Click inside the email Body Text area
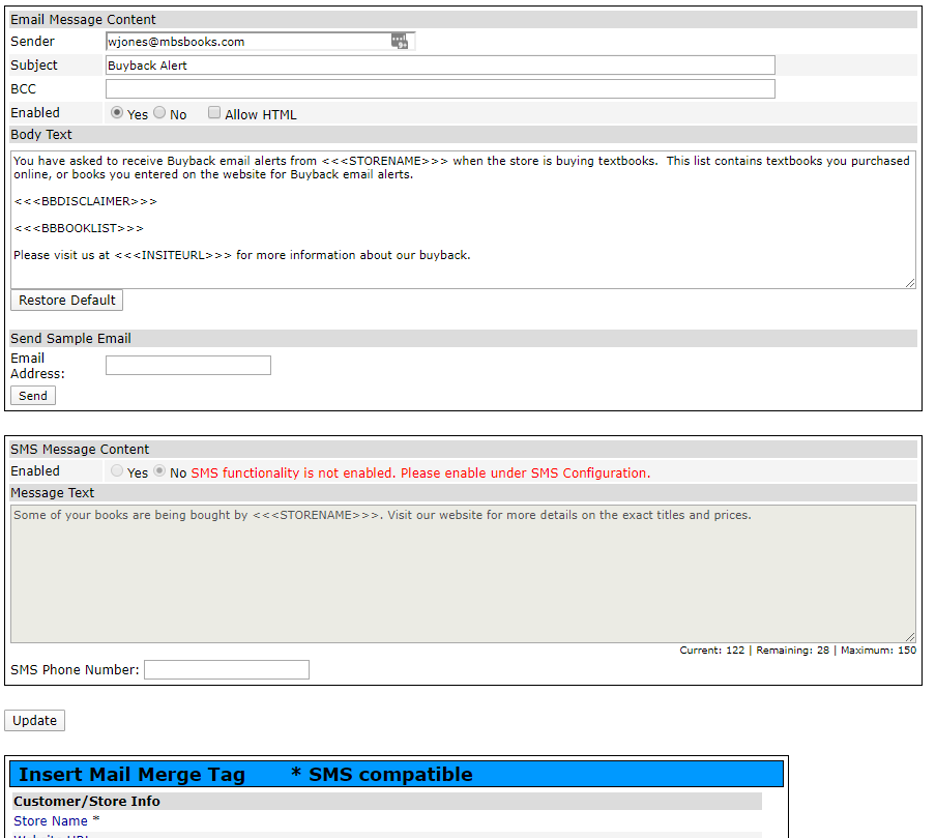Image resolution: width=936 pixels, height=838 pixels. [x=462, y=220]
